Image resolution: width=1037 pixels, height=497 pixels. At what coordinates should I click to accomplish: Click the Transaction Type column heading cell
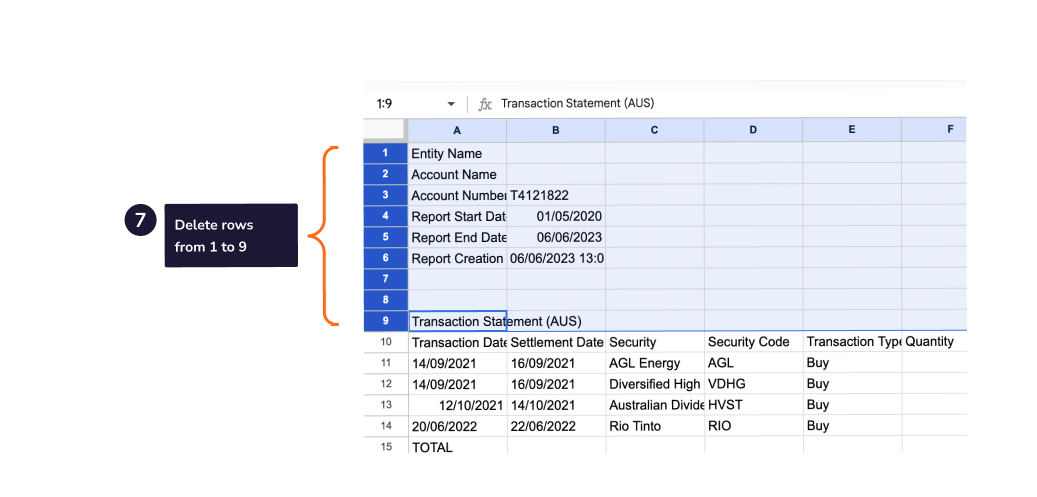click(851, 342)
